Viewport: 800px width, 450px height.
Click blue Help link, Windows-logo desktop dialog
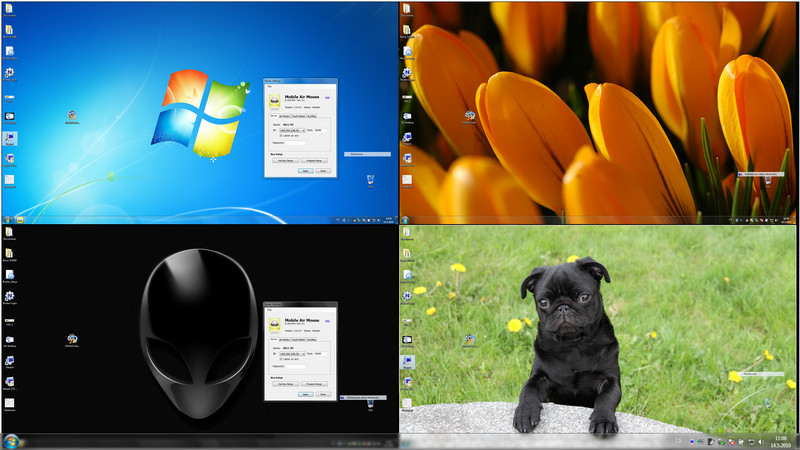pos(327,97)
